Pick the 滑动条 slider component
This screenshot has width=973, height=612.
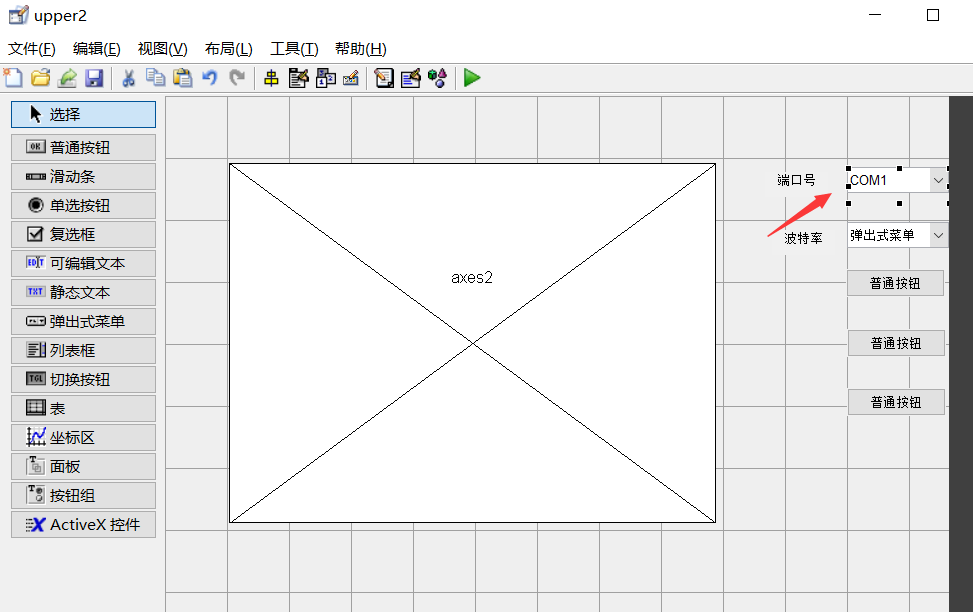[x=83, y=176]
